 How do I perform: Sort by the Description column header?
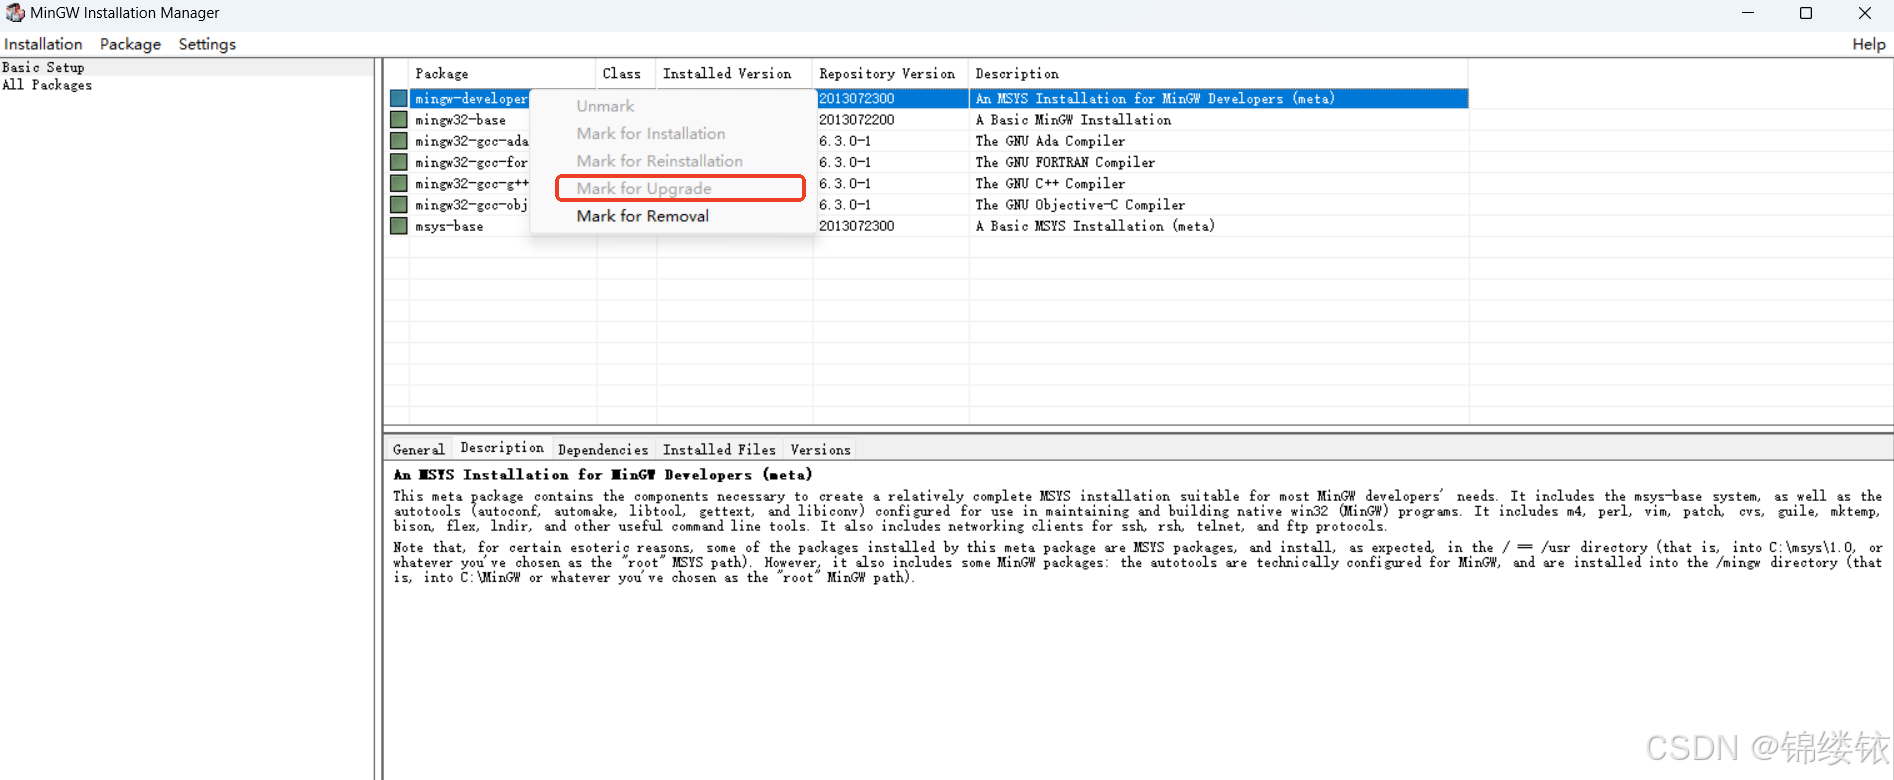coord(1218,73)
